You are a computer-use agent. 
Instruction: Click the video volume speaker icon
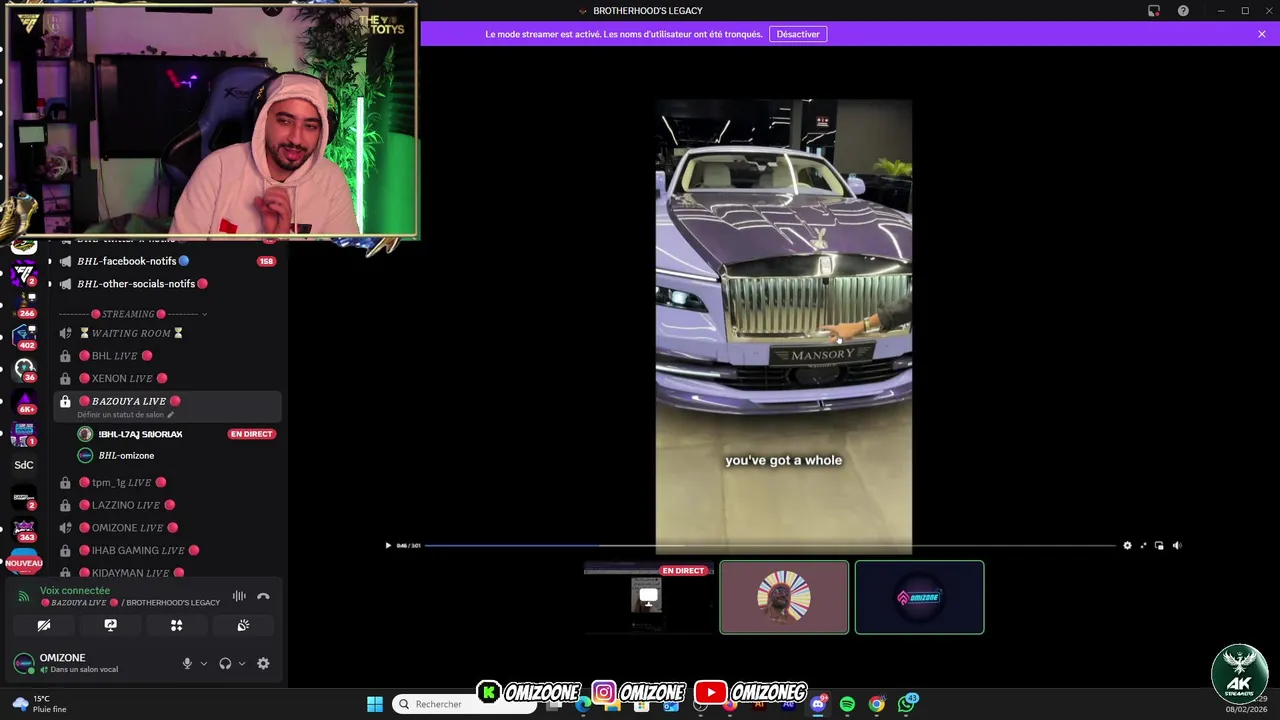pyautogui.click(x=1176, y=545)
